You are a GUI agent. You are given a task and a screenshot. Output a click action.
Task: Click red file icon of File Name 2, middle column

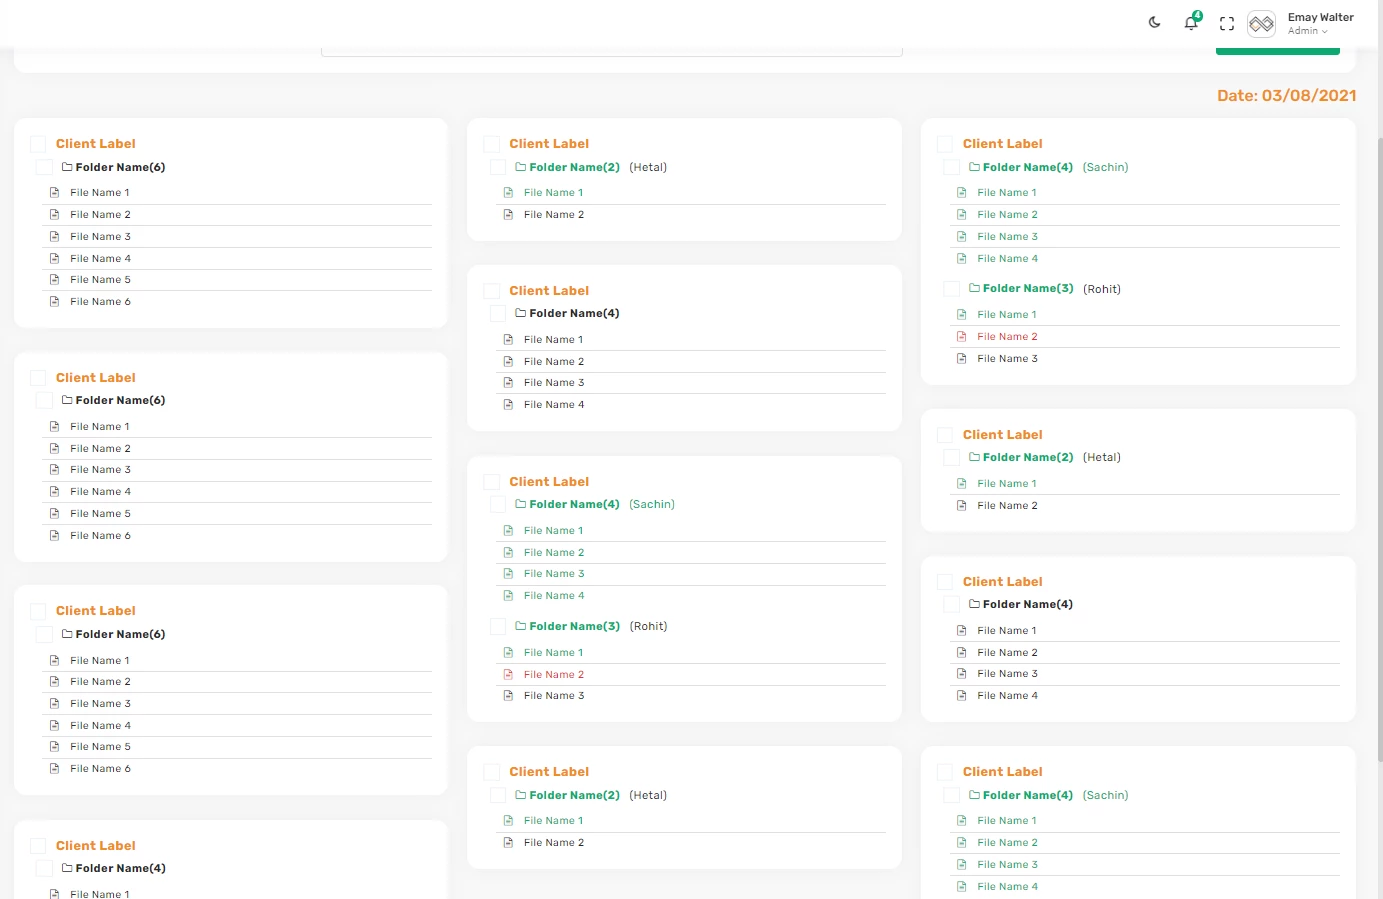pyautogui.click(x=508, y=675)
